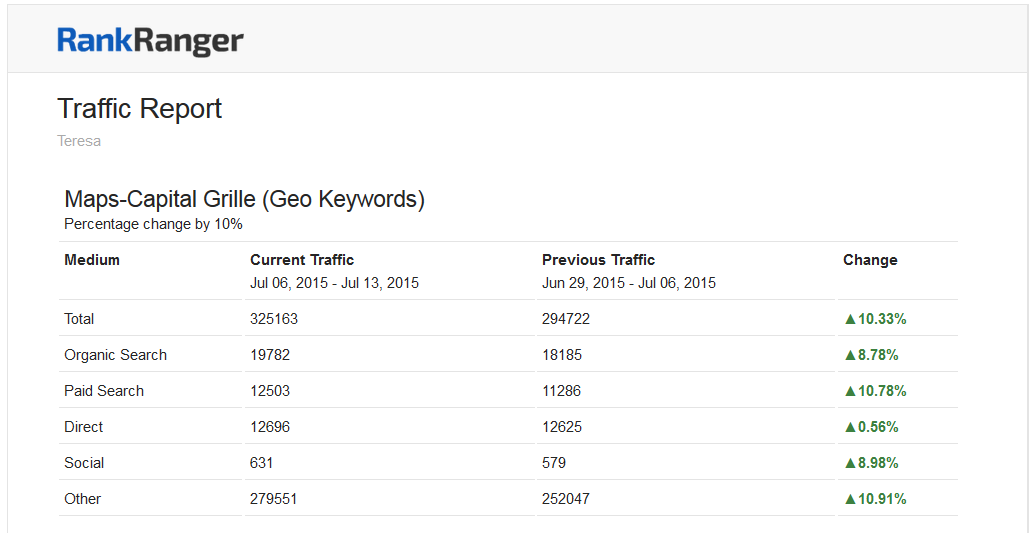This screenshot has height=533, width=1036.
Task: Click the Total current traffic value 325163
Action: [x=274, y=319]
